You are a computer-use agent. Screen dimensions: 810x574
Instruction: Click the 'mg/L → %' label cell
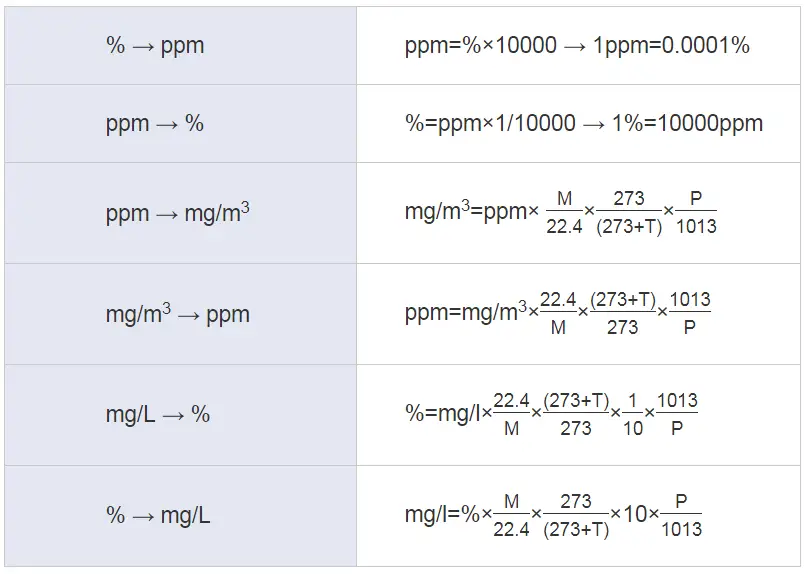click(180, 415)
